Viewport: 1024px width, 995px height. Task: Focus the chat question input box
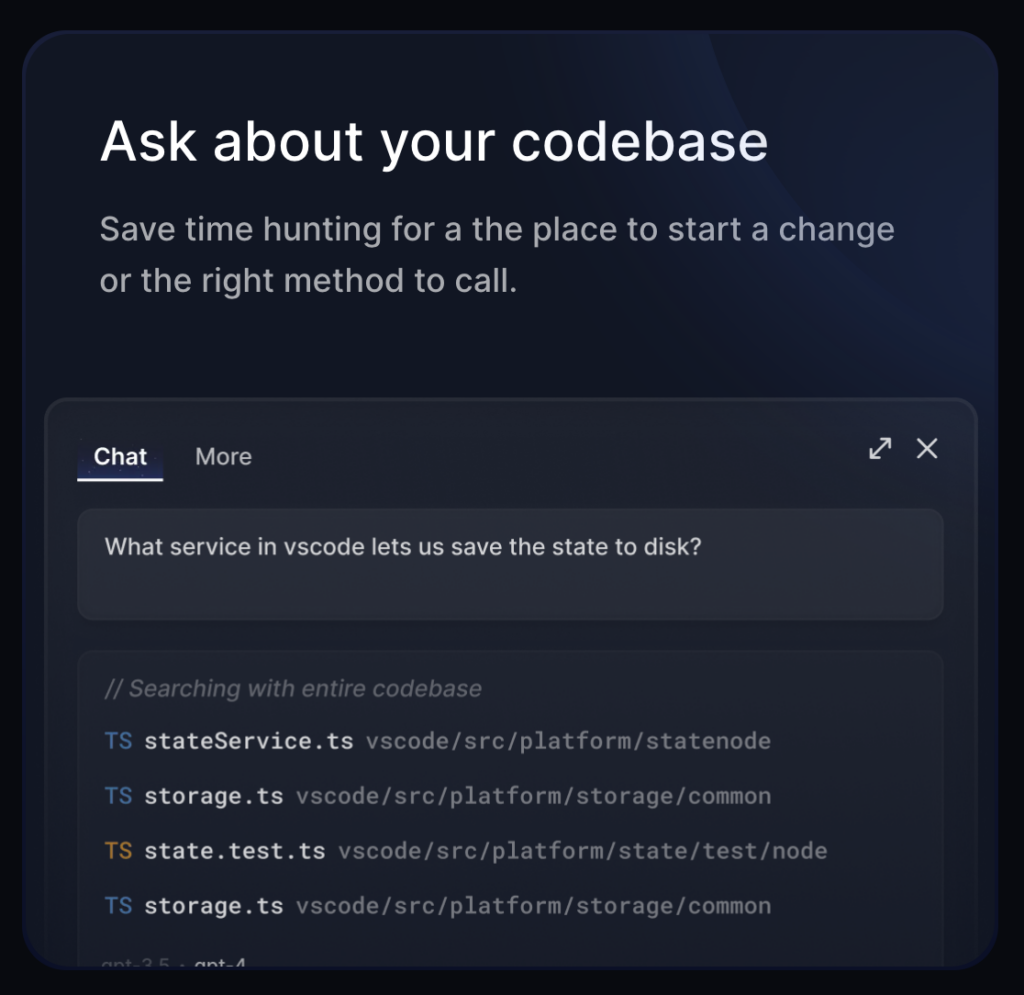pos(510,564)
